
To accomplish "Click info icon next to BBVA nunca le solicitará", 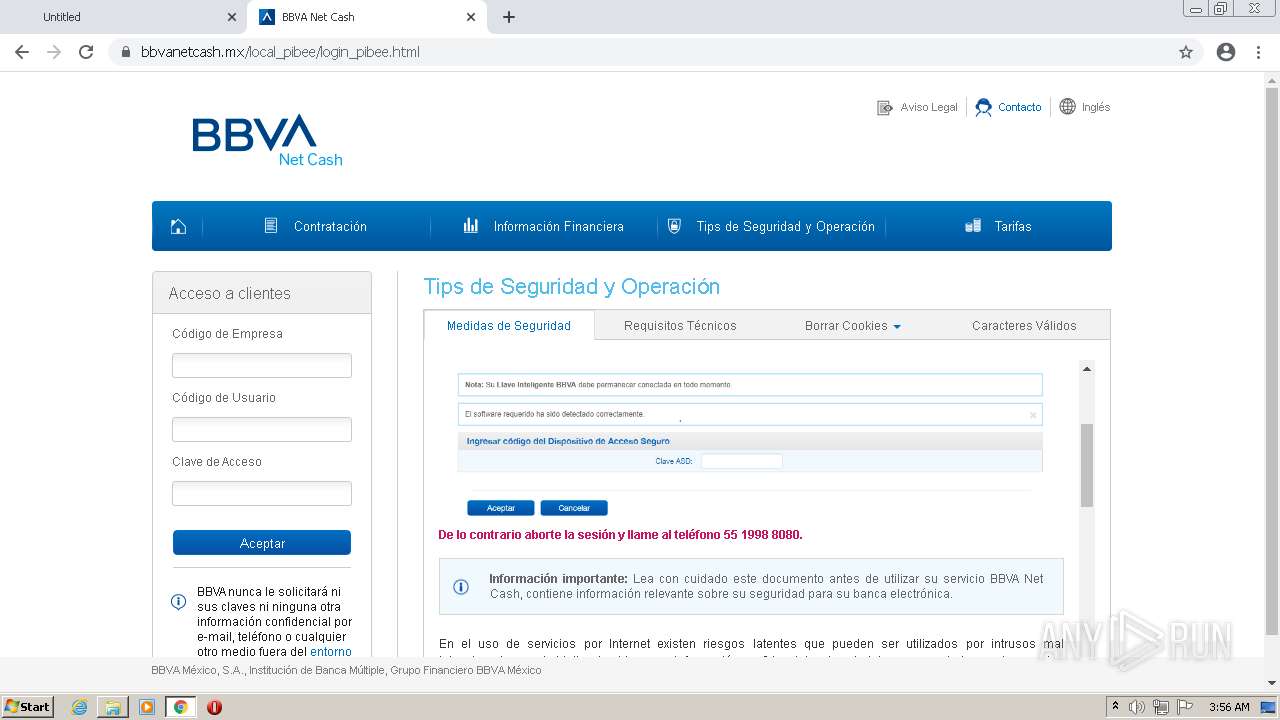I will point(178,601).
